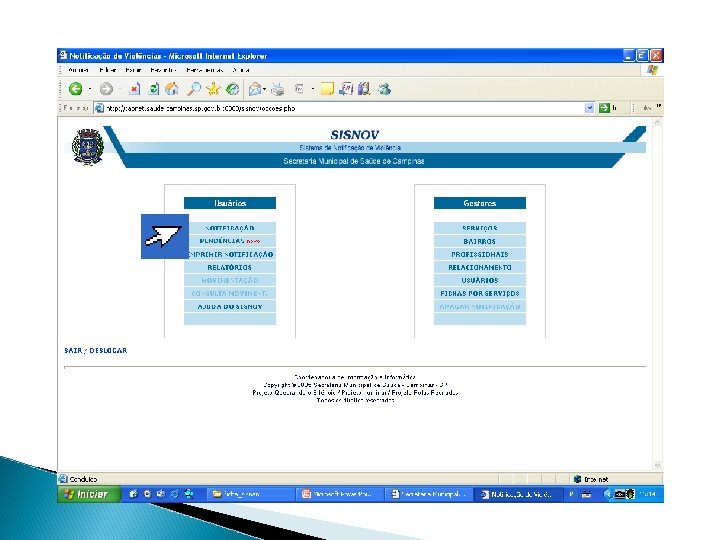720x540 pixels.
Task: Click the page scrollbar up arrow
Action: coord(657,122)
